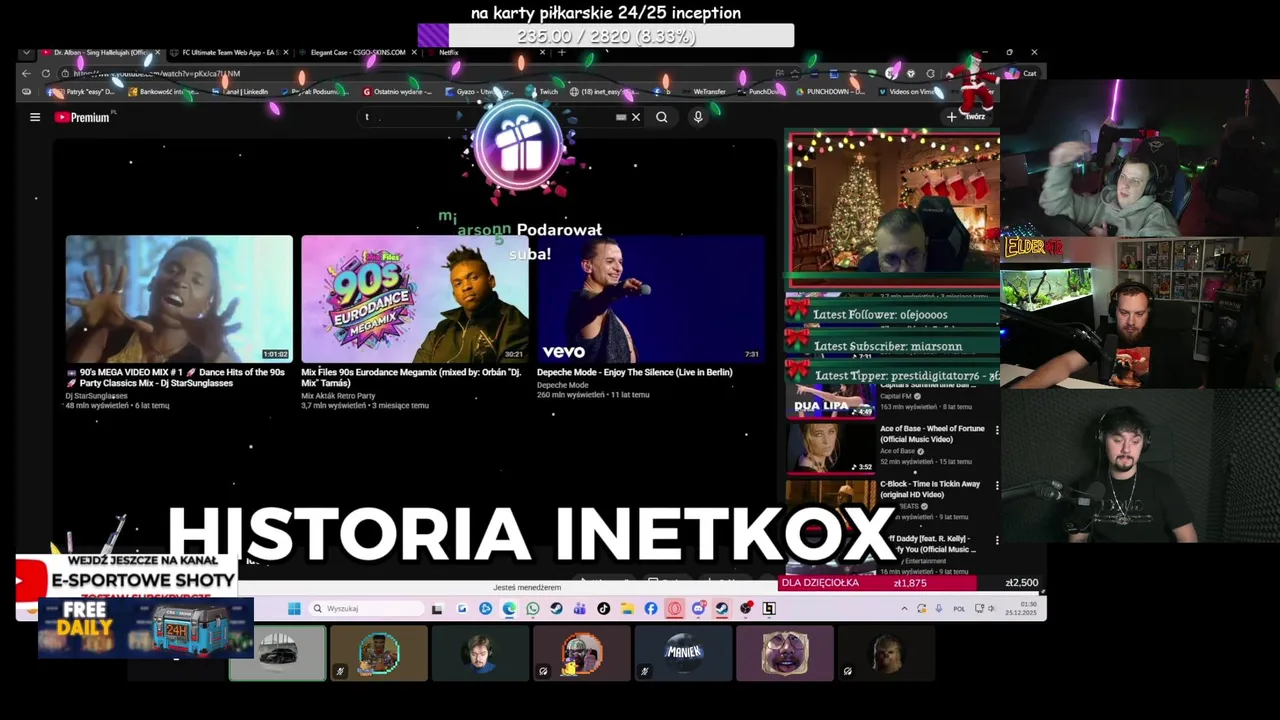Open Ace of Base video thumbnail
This screenshot has width=1280, height=720.
pyautogui.click(x=830, y=448)
